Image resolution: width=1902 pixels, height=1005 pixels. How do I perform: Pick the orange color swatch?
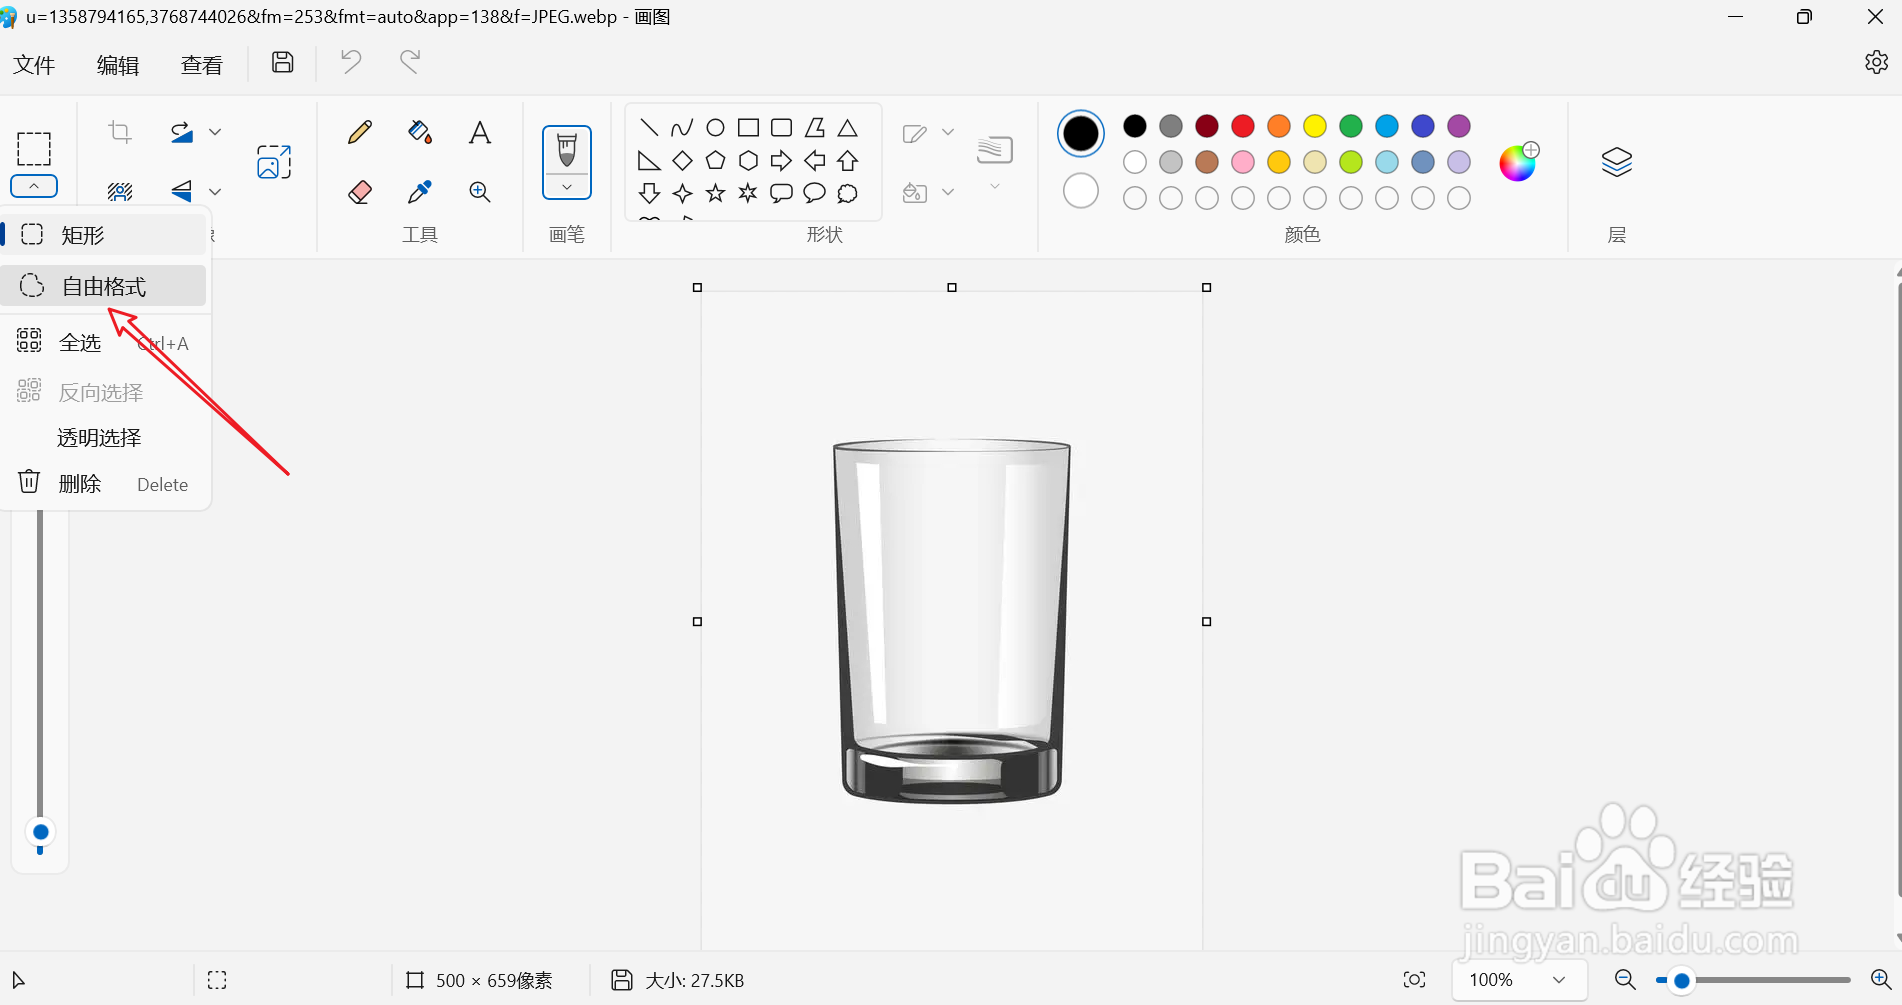click(1279, 126)
